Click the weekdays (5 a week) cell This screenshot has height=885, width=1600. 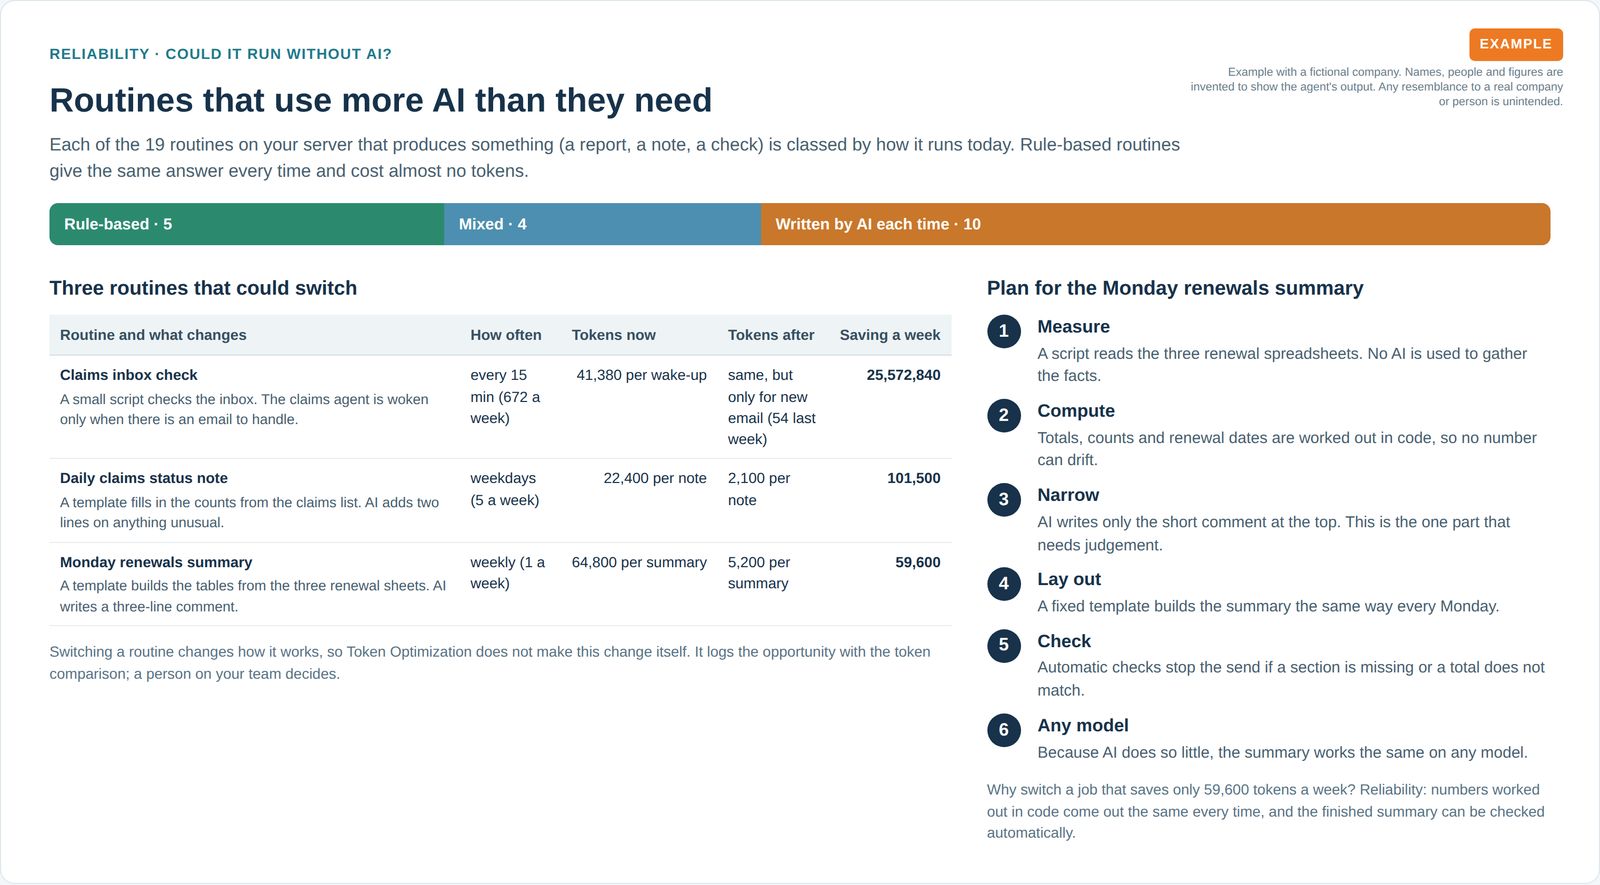click(x=505, y=489)
